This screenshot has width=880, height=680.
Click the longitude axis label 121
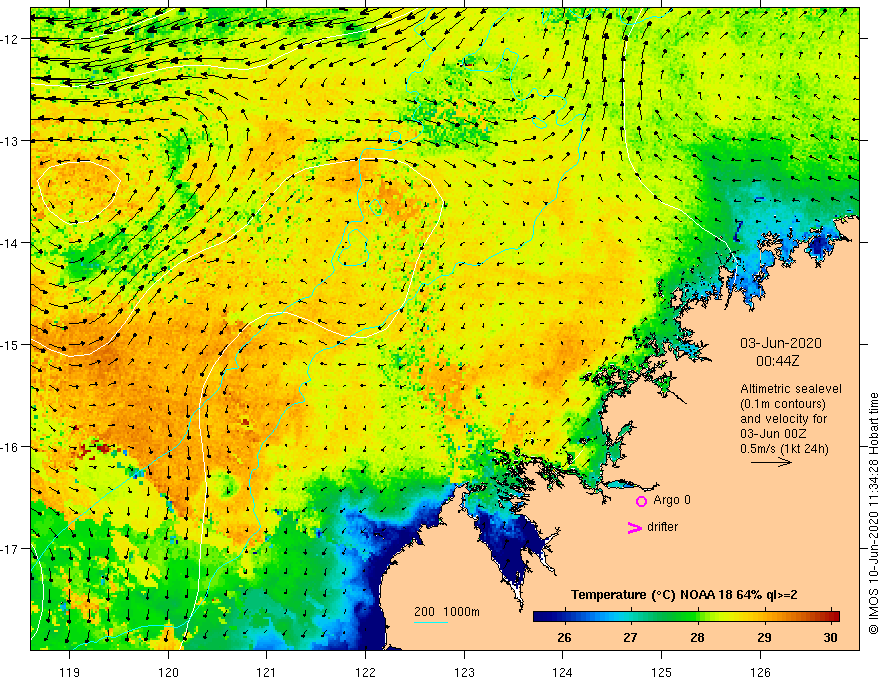(267, 672)
